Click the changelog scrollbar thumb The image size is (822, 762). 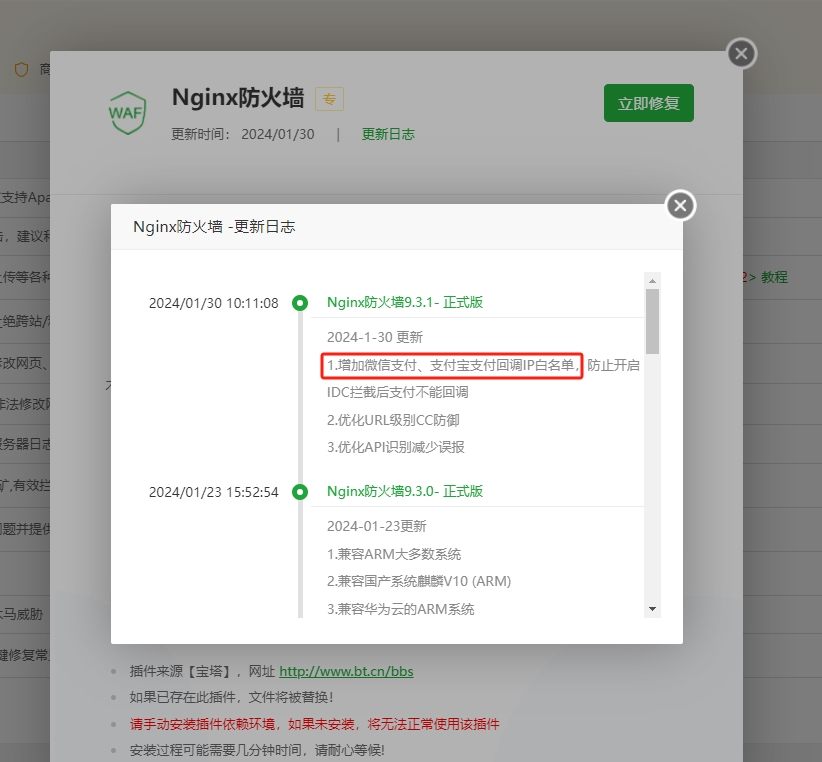click(x=652, y=321)
